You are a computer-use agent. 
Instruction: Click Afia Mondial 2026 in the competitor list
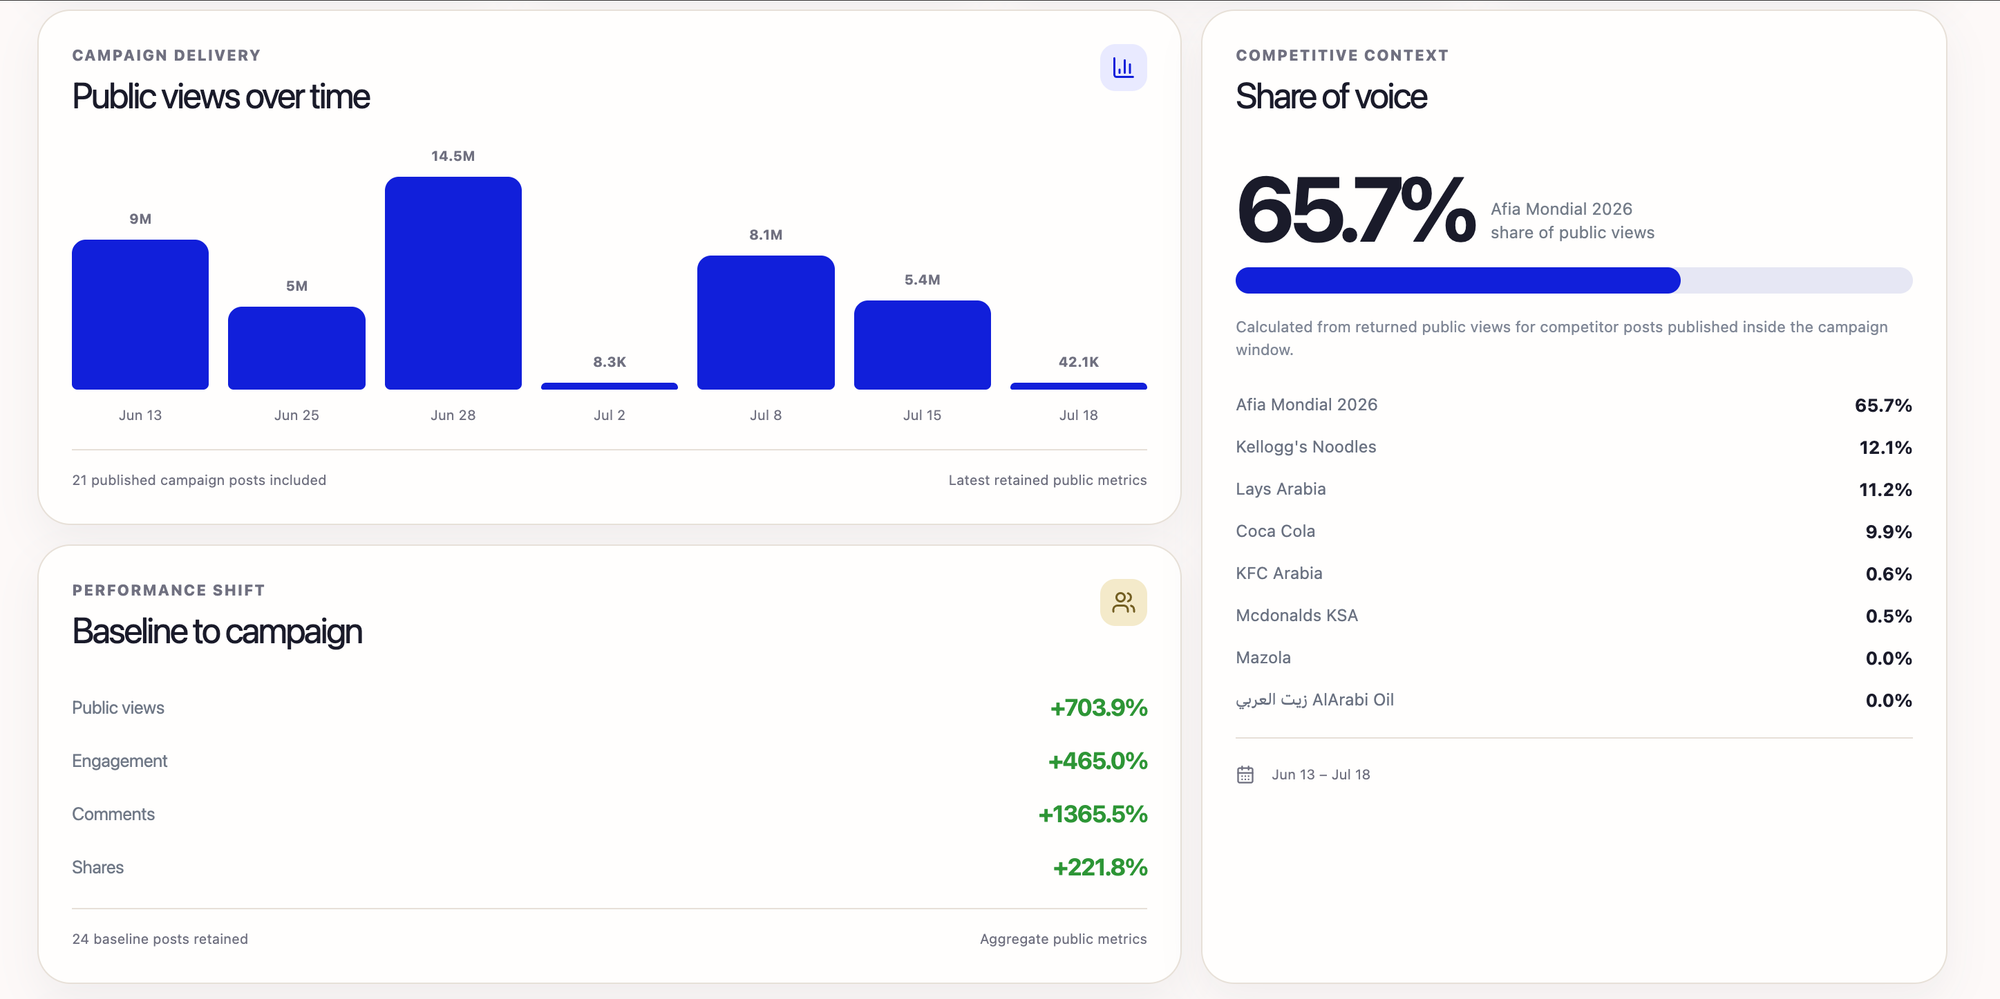point(1306,405)
